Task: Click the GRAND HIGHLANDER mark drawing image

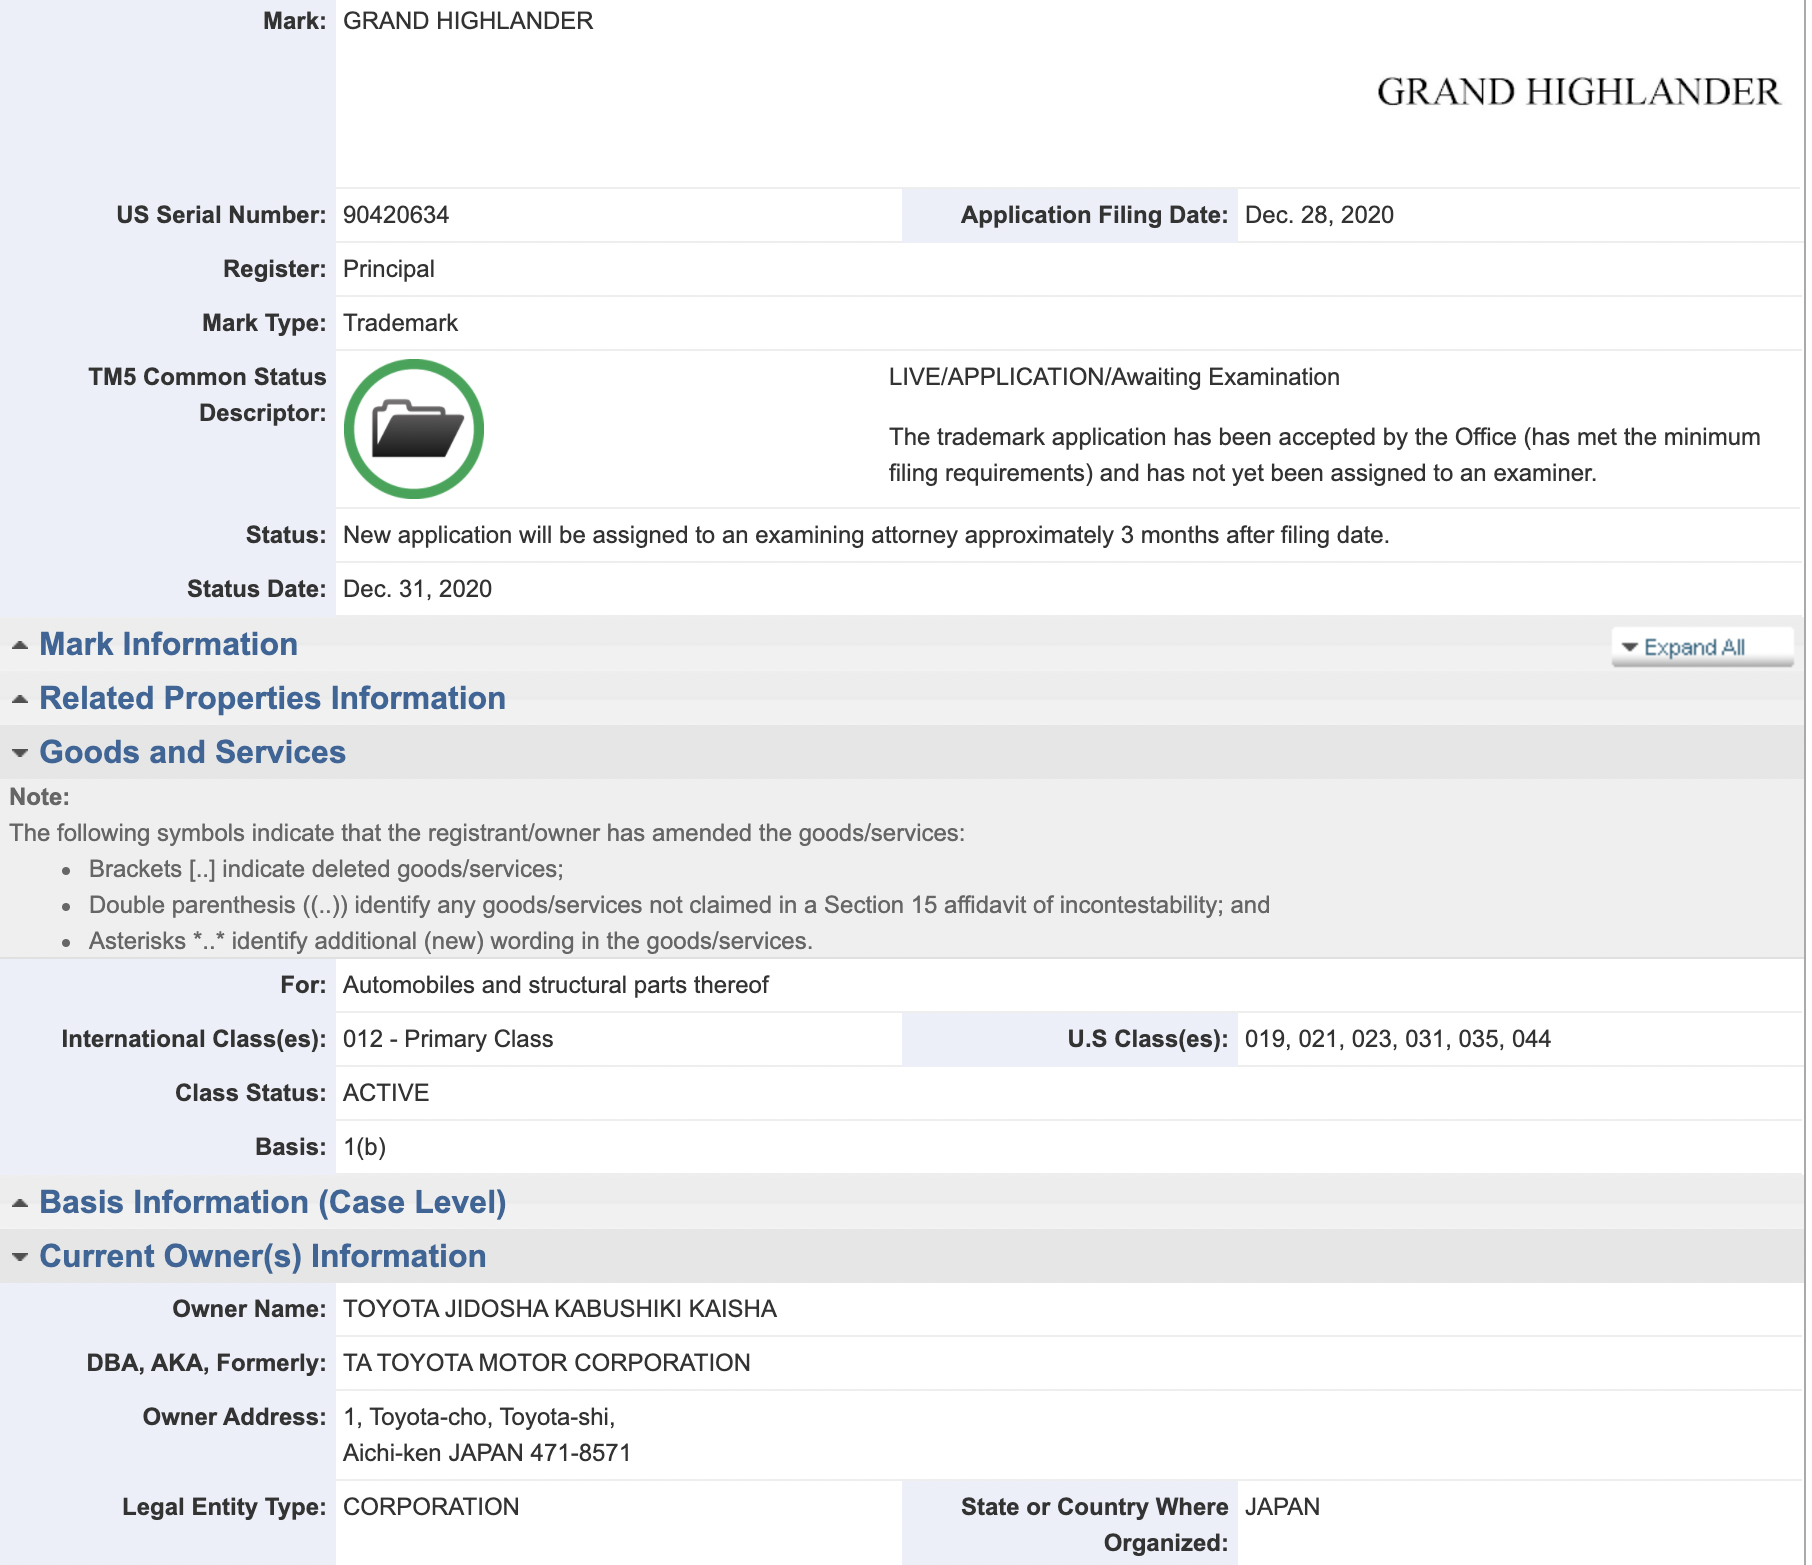Action: [1577, 92]
